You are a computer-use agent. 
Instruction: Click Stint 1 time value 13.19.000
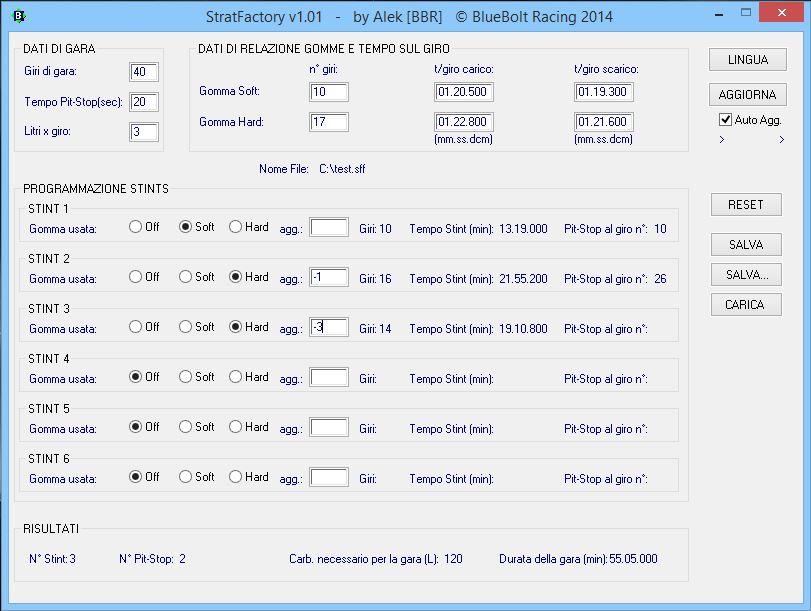(x=523, y=229)
